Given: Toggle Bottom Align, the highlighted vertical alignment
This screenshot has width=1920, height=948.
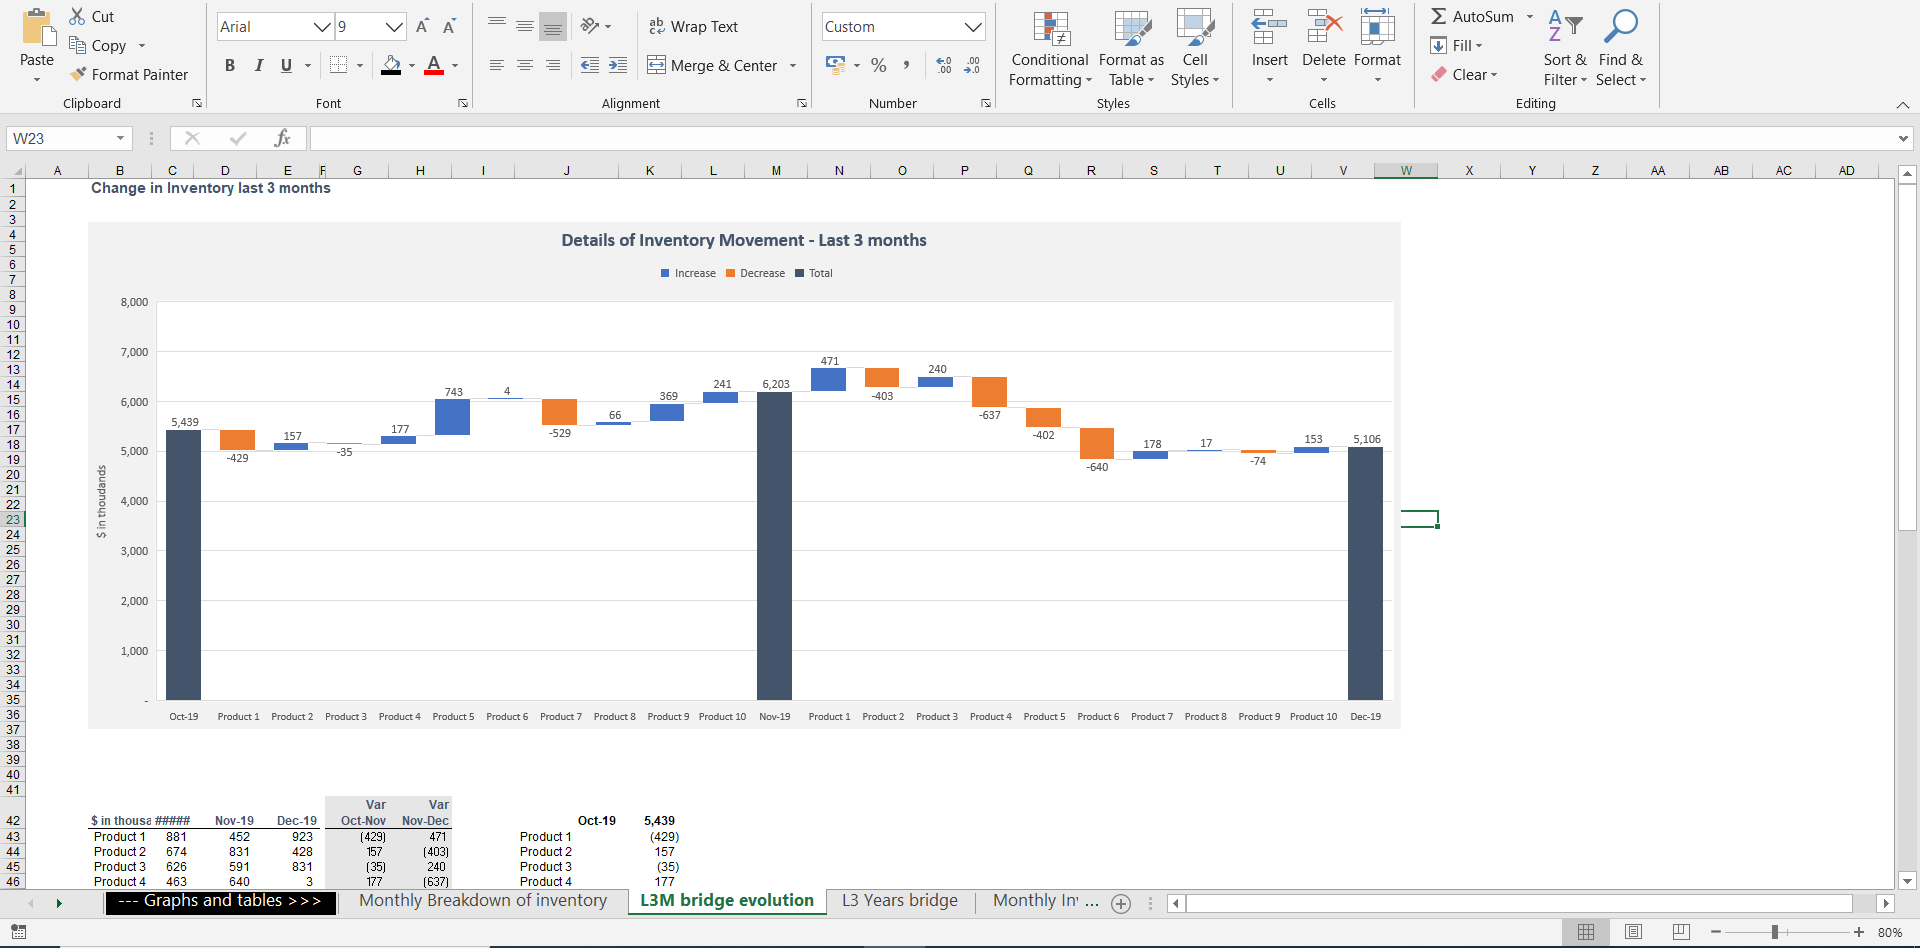Looking at the screenshot, I should (552, 27).
